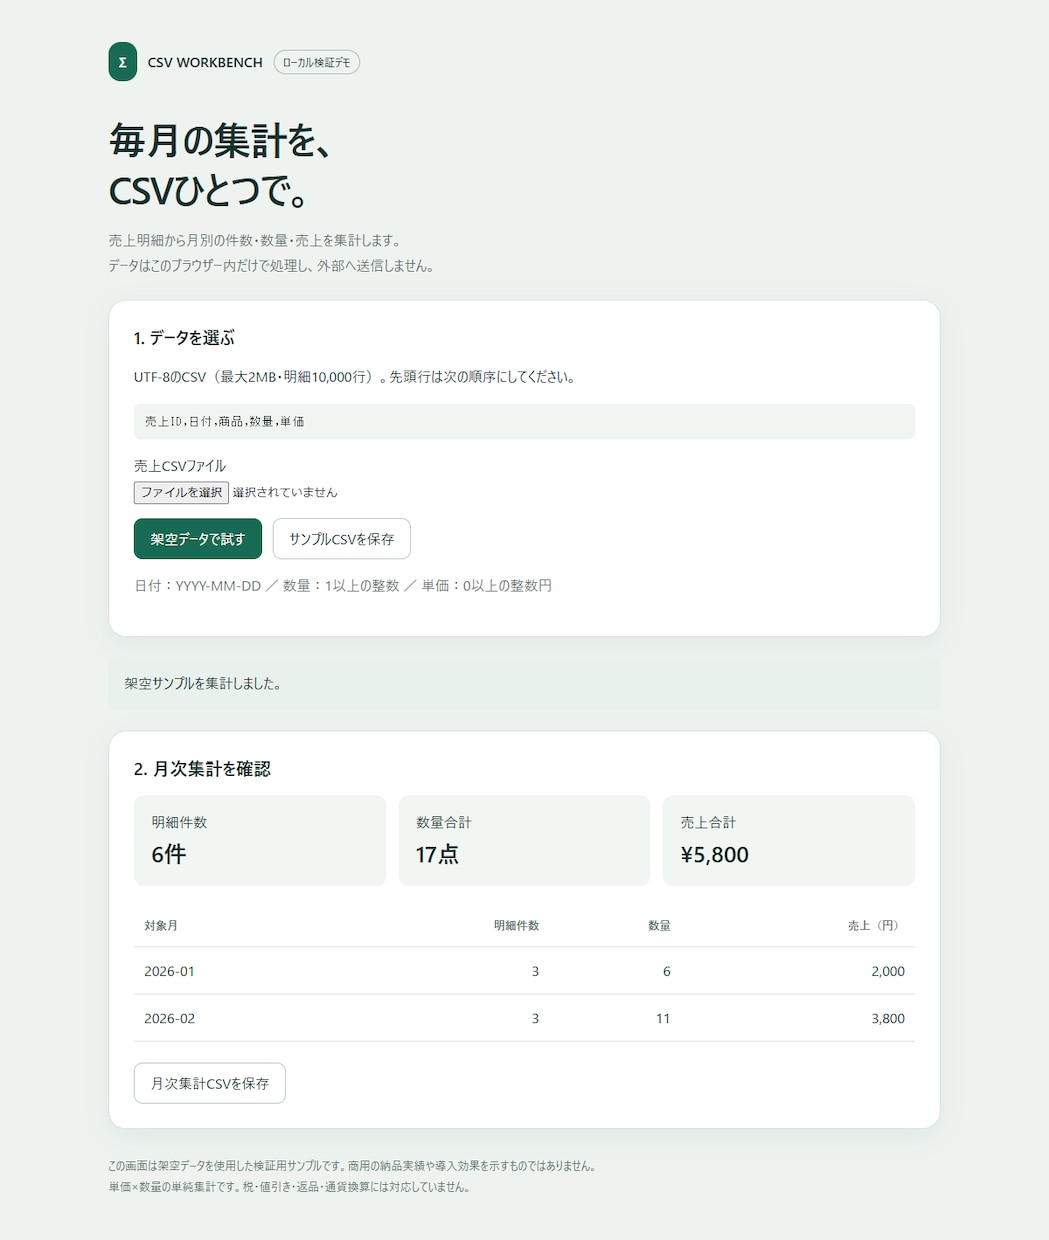The height and width of the screenshot is (1240, 1049).
Task: Click the 売上CSVファイル label
Action: tap(180, 466)
